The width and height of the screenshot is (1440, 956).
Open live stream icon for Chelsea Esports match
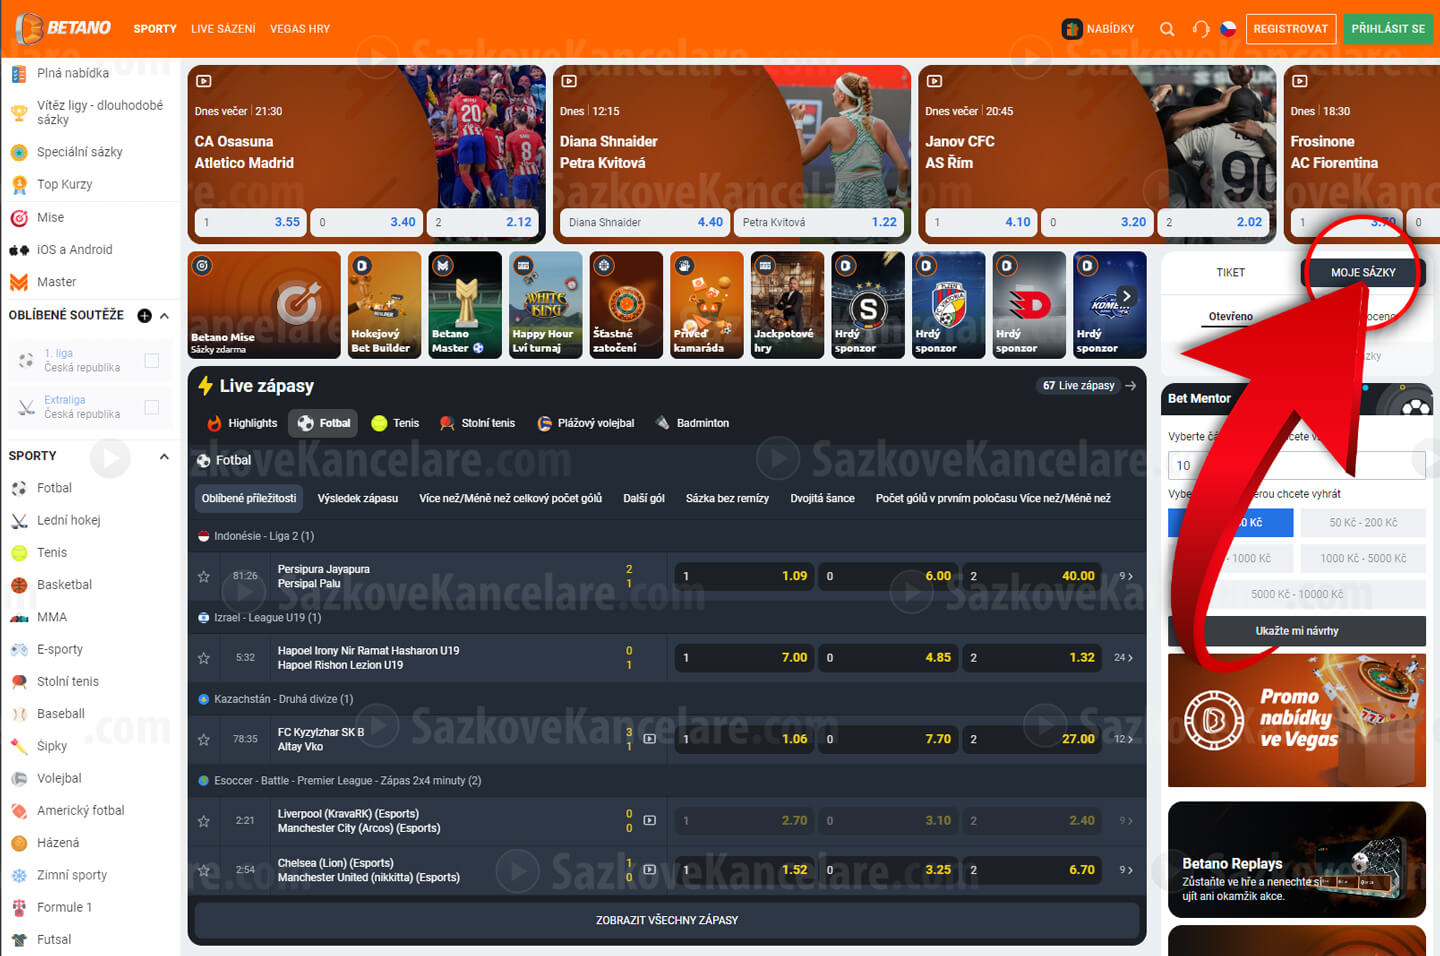click(x=650, y=869)
